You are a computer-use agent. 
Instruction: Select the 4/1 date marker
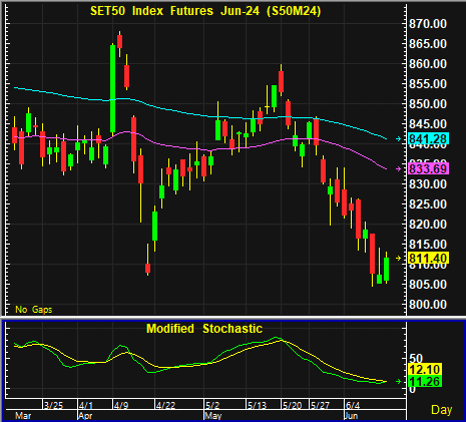coord(86,406)
